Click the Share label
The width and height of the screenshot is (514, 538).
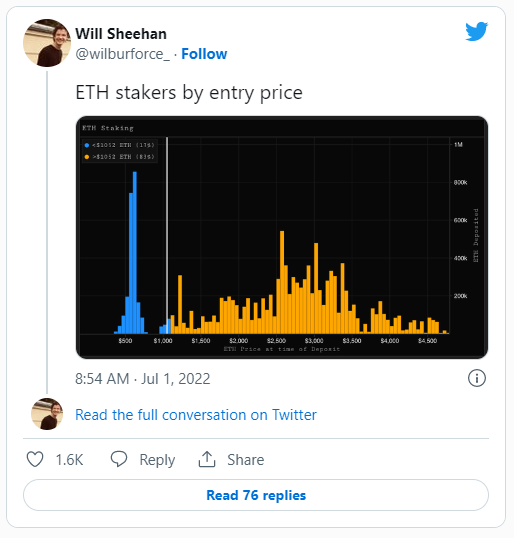coord(246,460)
